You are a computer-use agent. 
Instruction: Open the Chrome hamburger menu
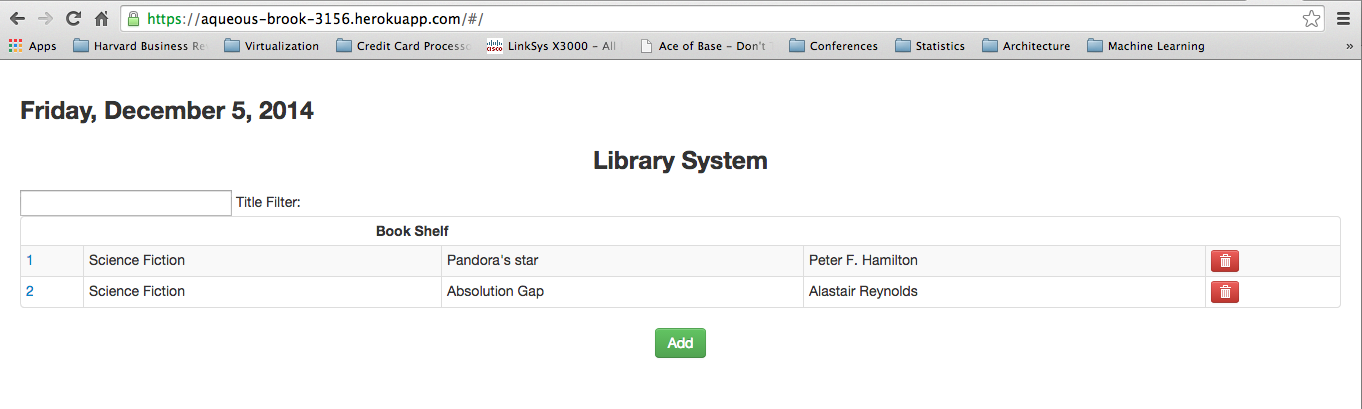pos(1343,19)
